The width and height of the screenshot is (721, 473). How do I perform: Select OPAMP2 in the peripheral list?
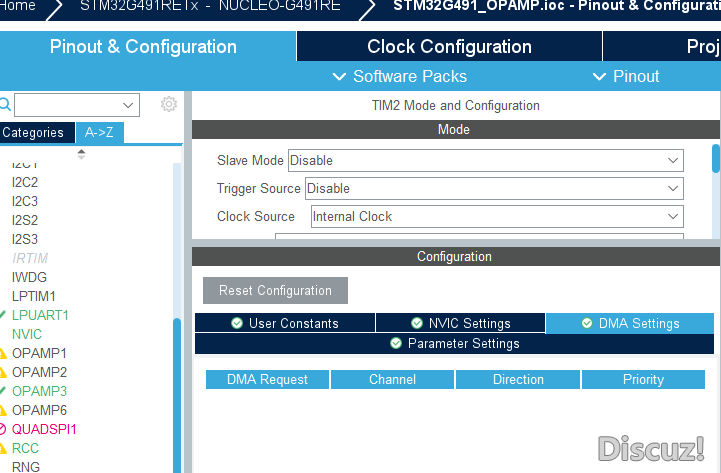click(x=39, y=372)
